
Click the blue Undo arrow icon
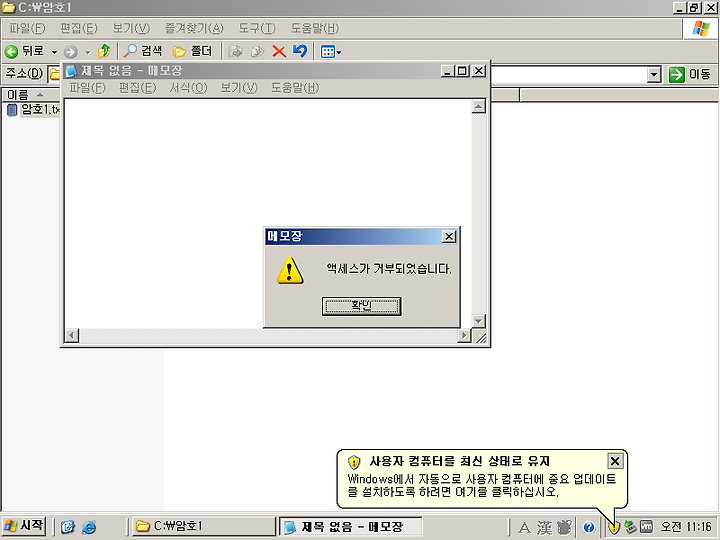click(x=300, y=51)
